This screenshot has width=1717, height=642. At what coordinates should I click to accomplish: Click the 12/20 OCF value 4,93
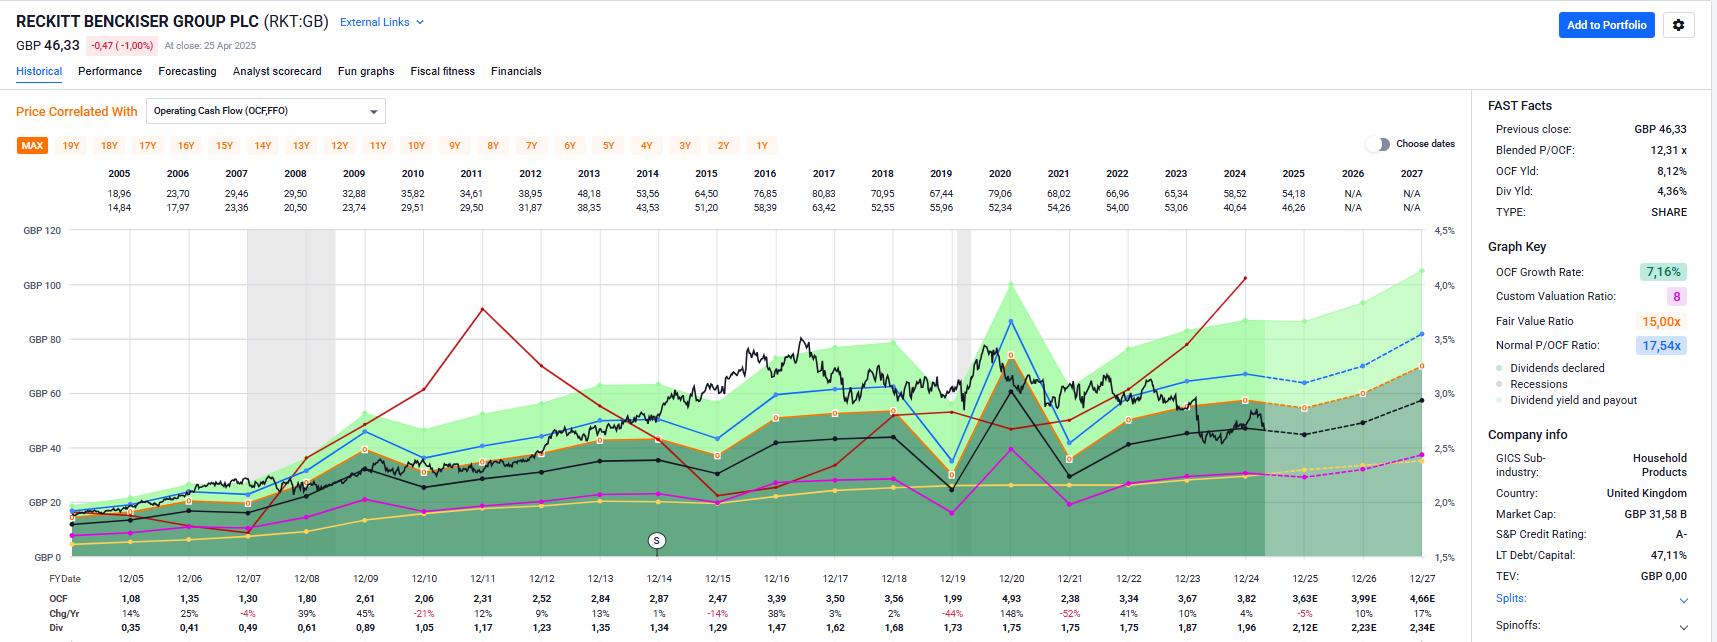1011,599
